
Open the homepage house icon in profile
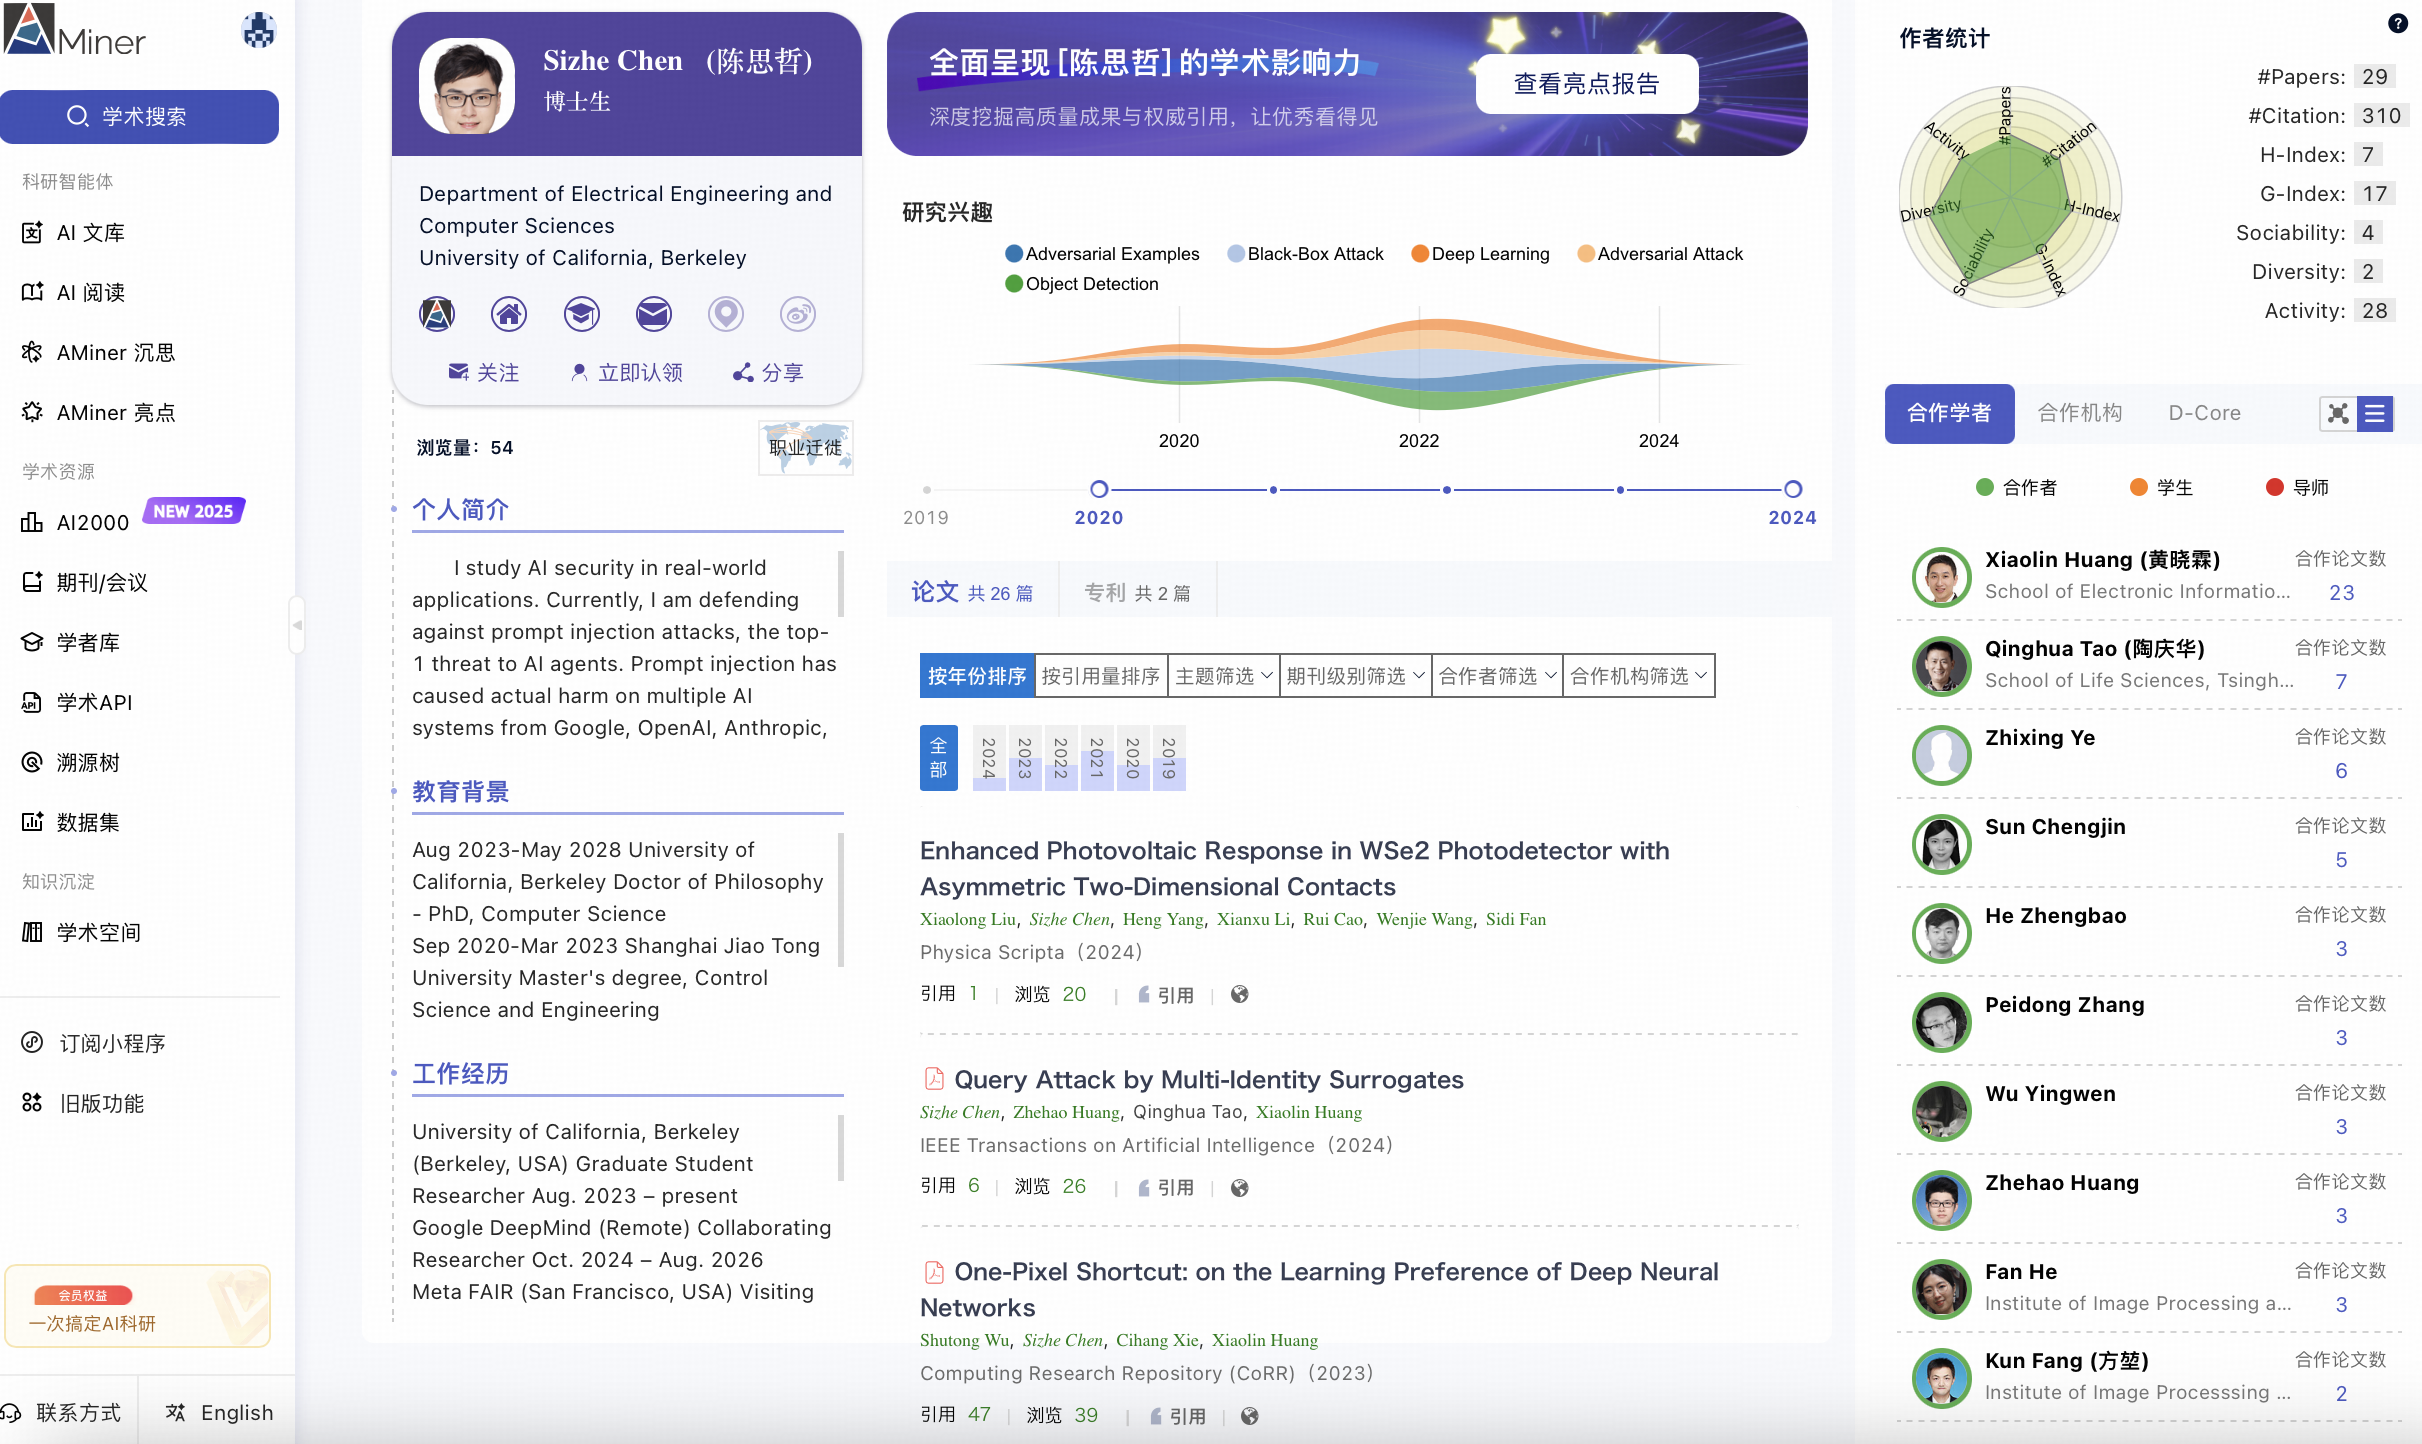509,314
